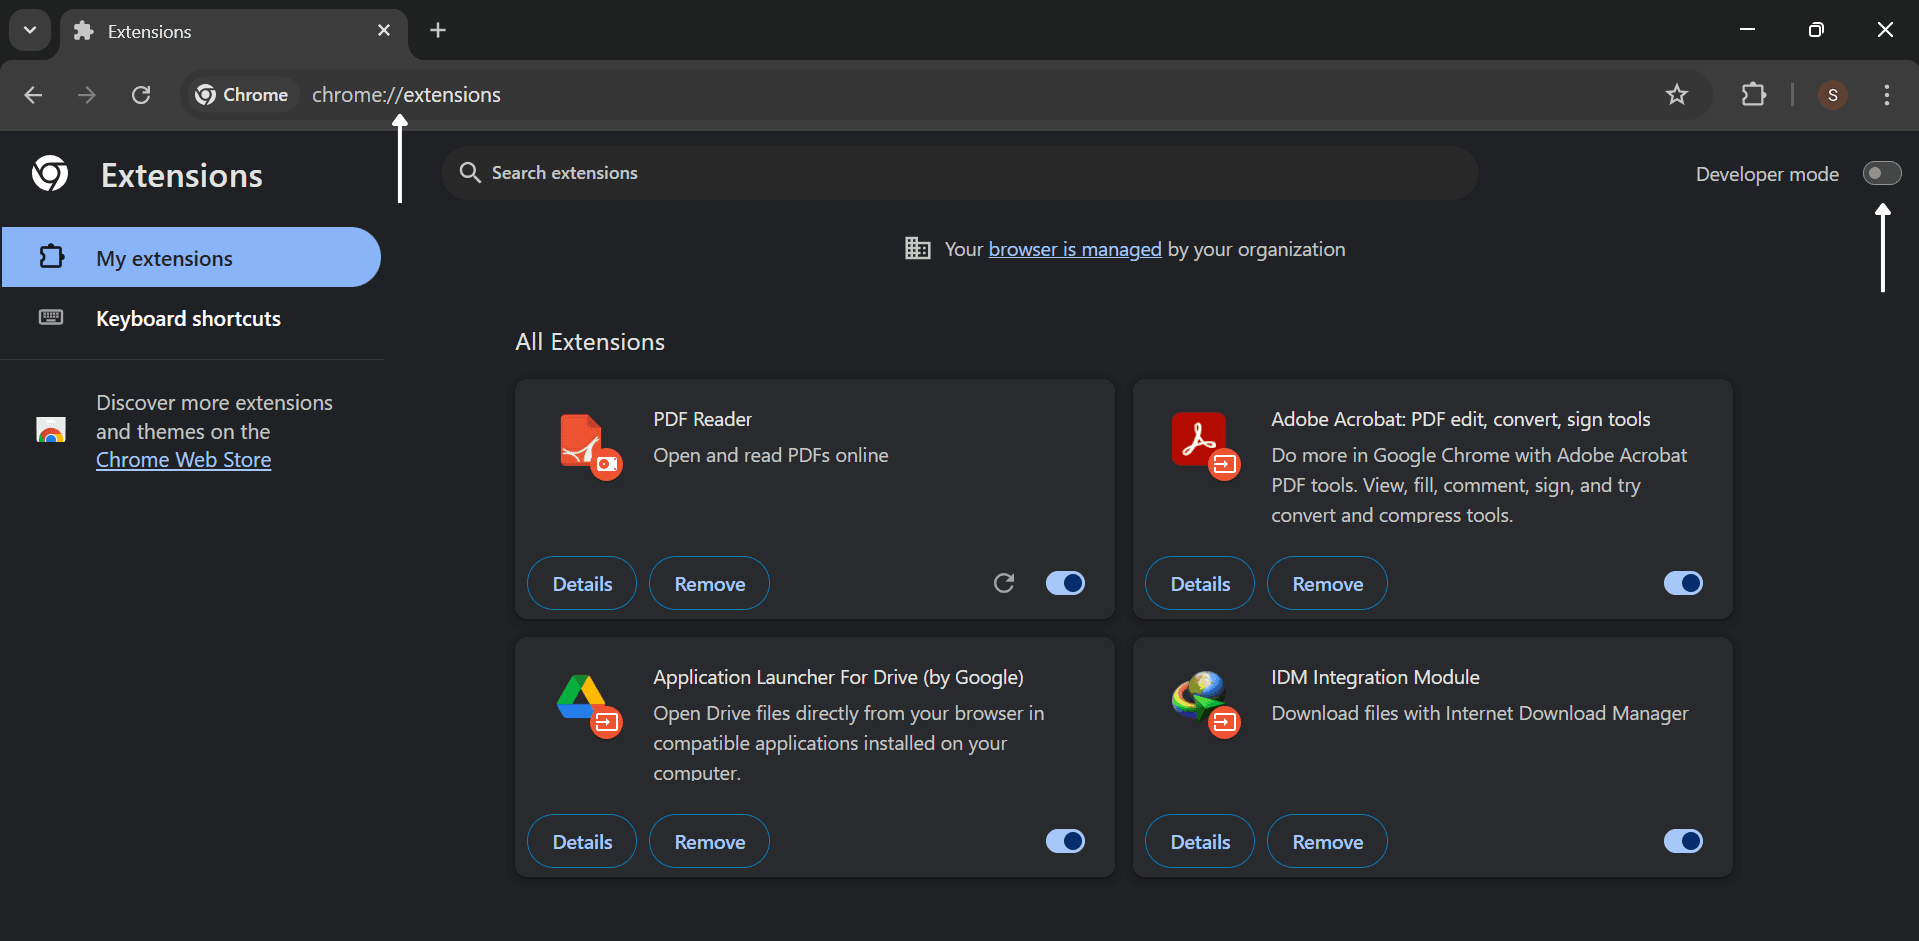1919x941 pixels.
Task: Click the Developer mode label
Action: 1767,174
